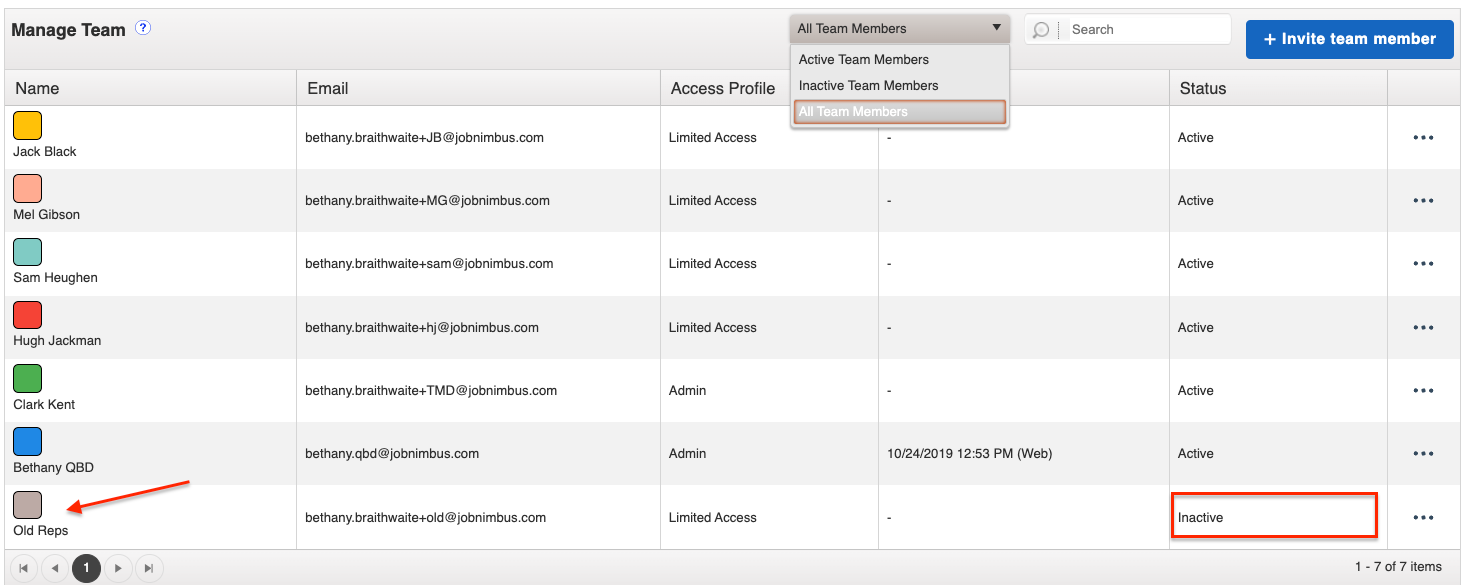Click inside the Search input field
1461x585 pixels.
1145,29
